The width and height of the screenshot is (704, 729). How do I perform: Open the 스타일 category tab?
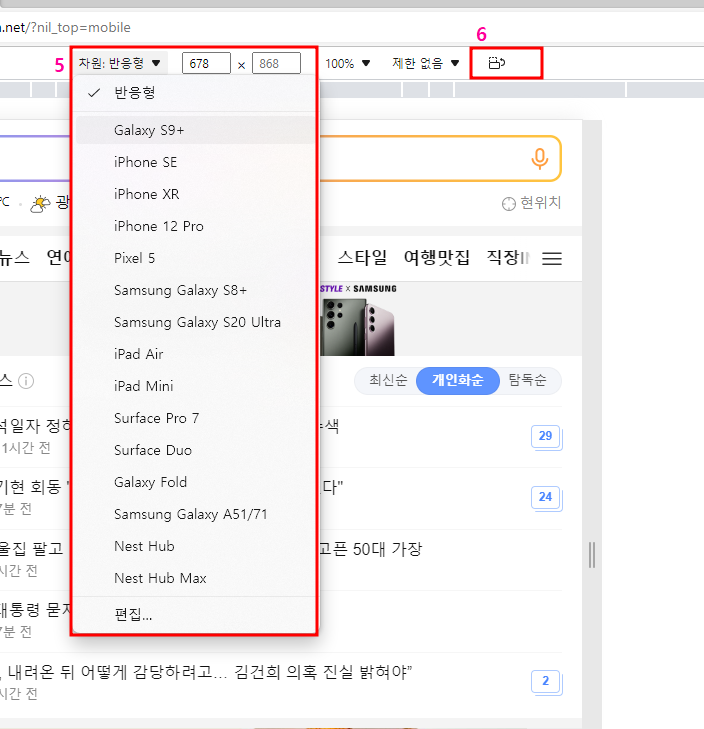point(362,258)
